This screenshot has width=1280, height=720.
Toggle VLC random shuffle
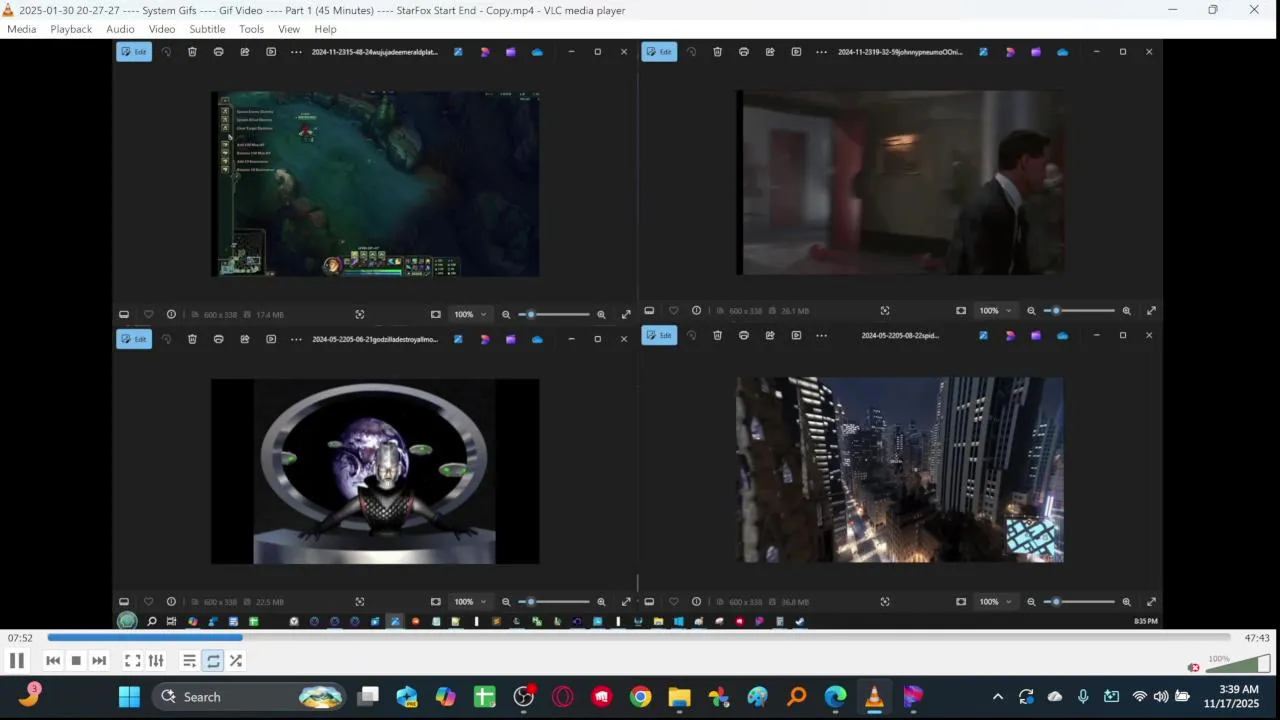(x=236, y=660)
